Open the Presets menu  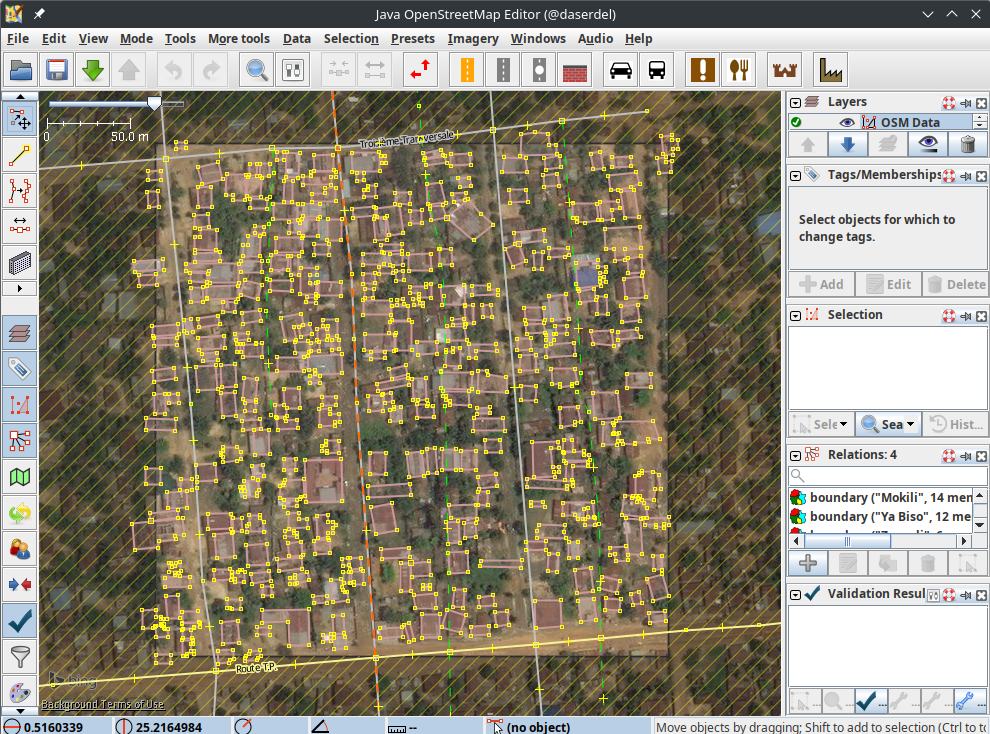[415, 38]
